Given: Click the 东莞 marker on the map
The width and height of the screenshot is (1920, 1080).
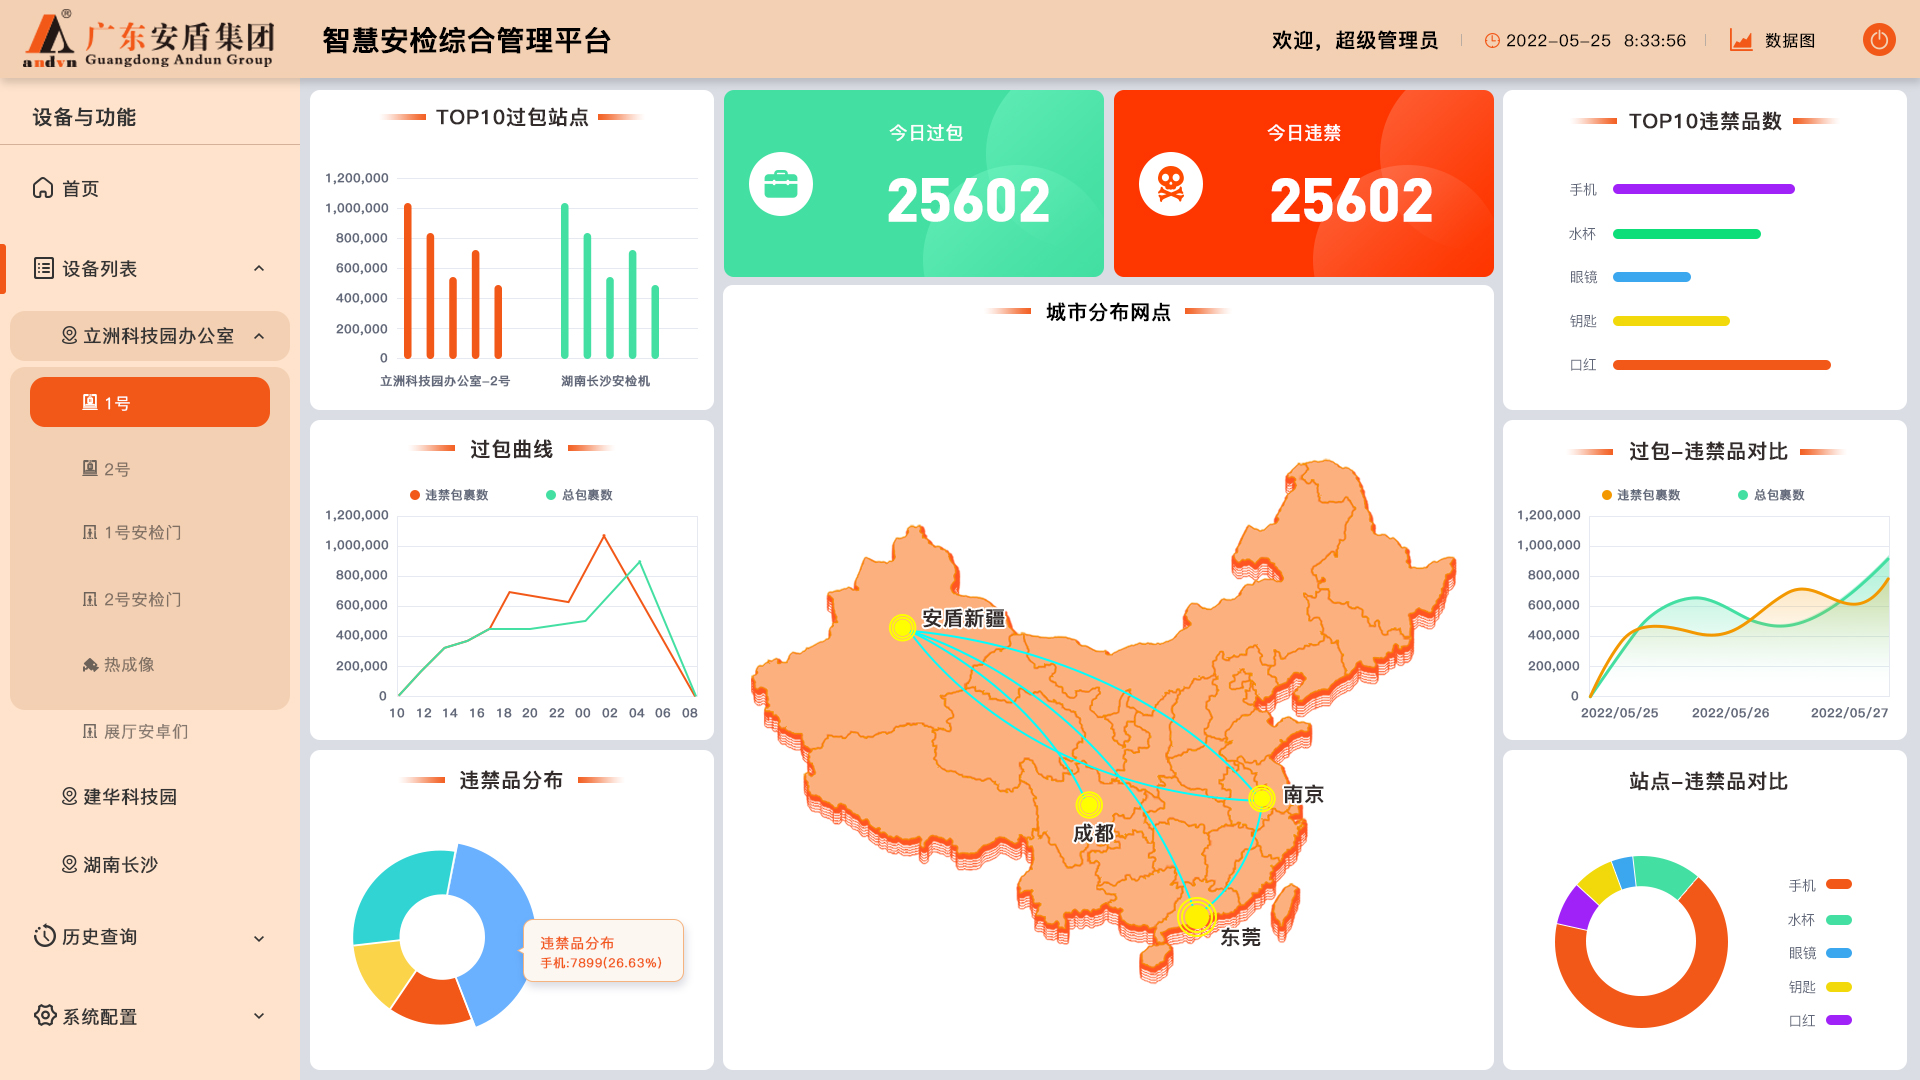Looking at the screenshot, I should click(x=1196, y=915).
